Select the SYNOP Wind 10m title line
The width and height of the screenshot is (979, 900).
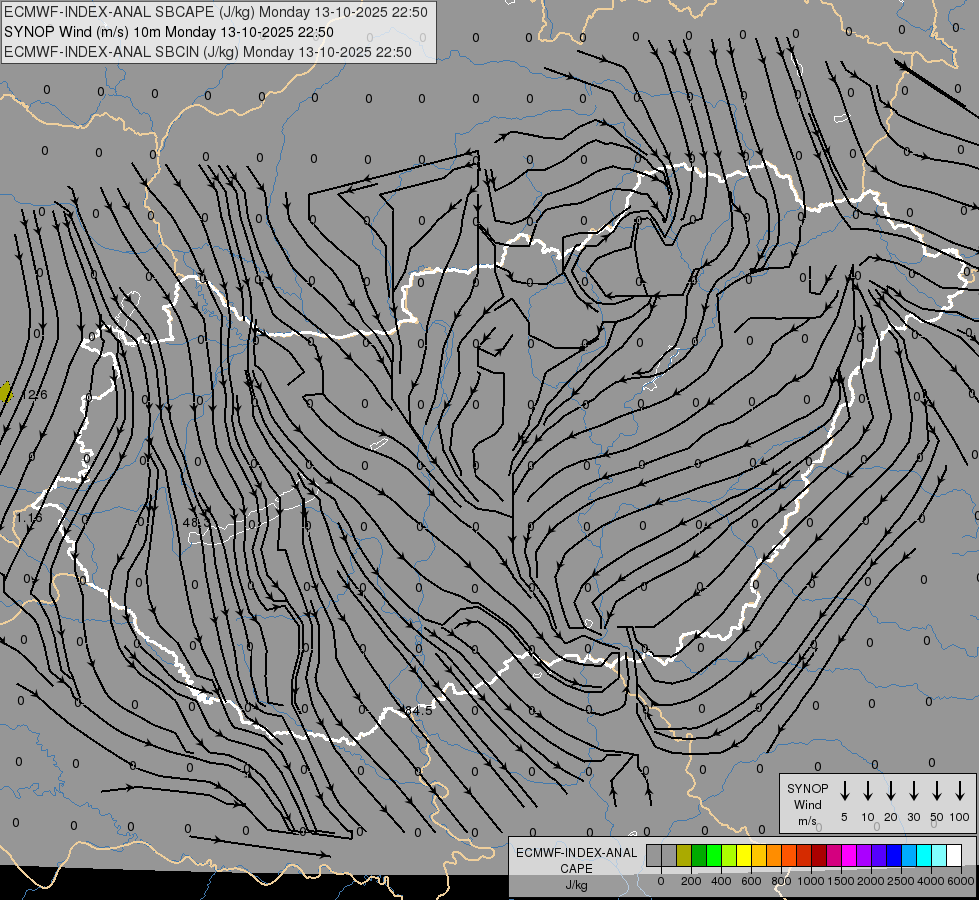[x=169, y=32]
